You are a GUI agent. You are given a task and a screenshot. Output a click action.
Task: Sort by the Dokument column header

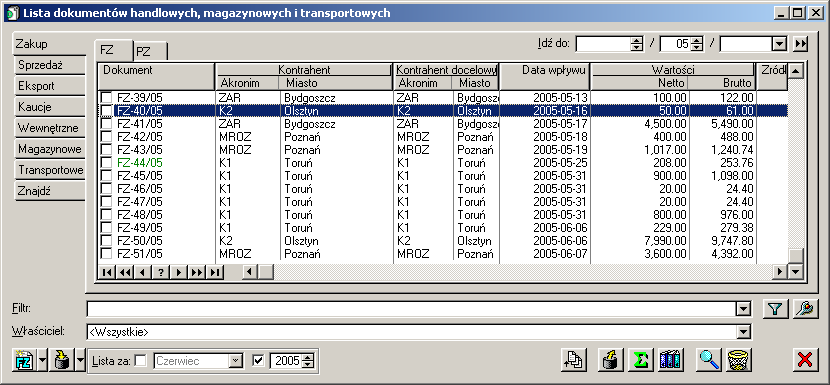(x=157, y=76)
